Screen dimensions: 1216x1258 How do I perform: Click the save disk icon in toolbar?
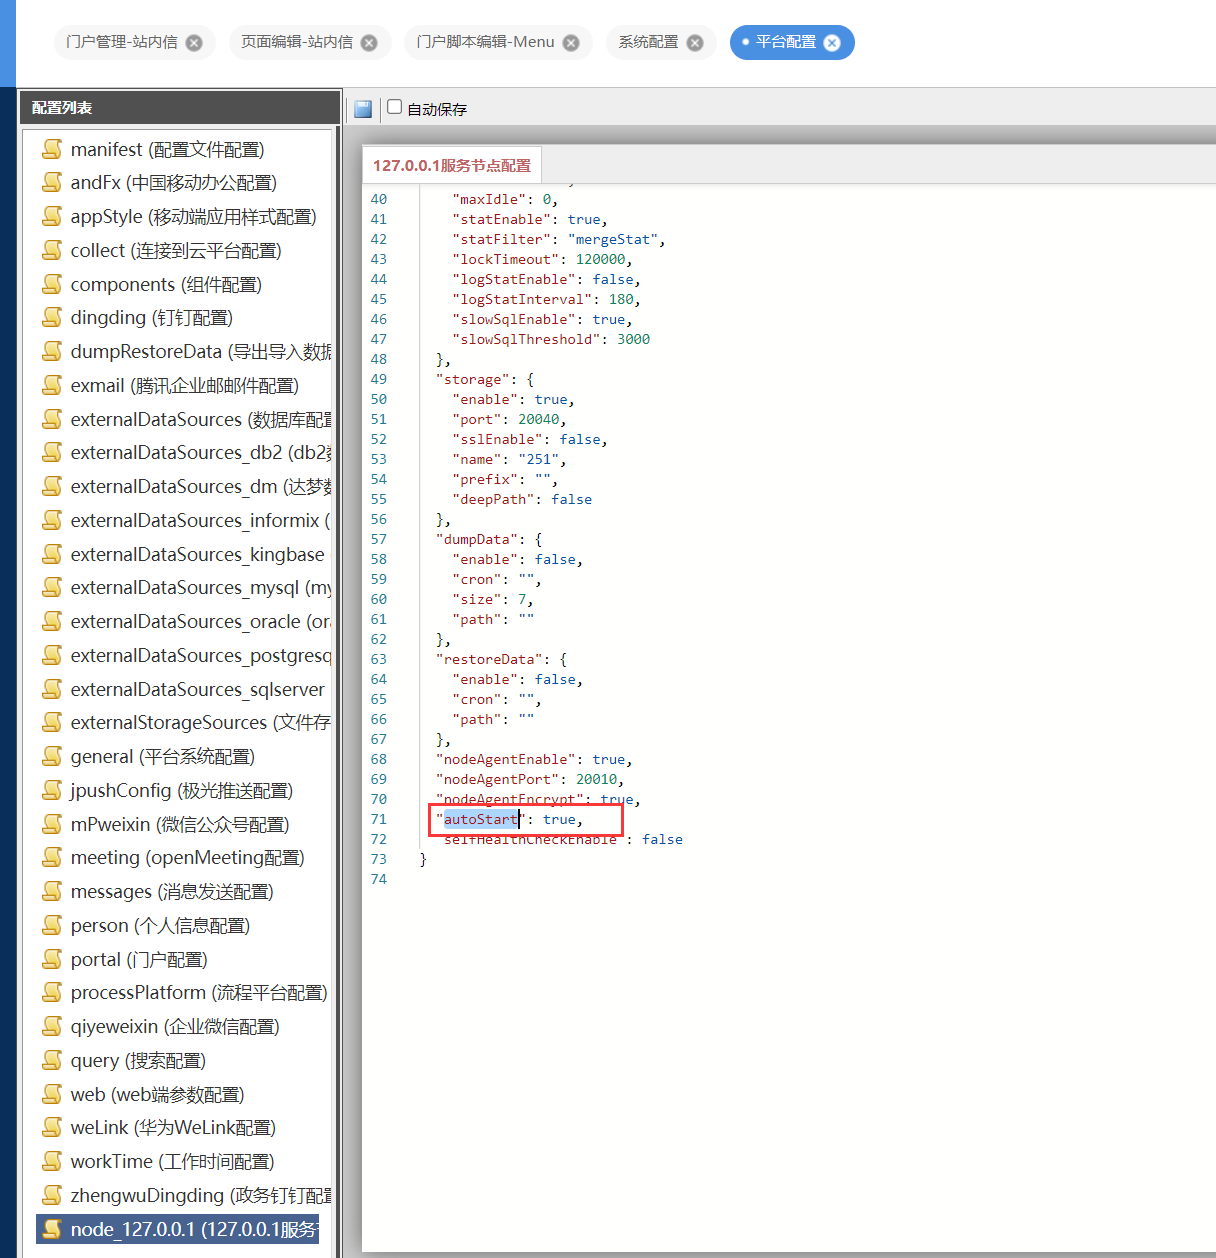pos(363,109)
